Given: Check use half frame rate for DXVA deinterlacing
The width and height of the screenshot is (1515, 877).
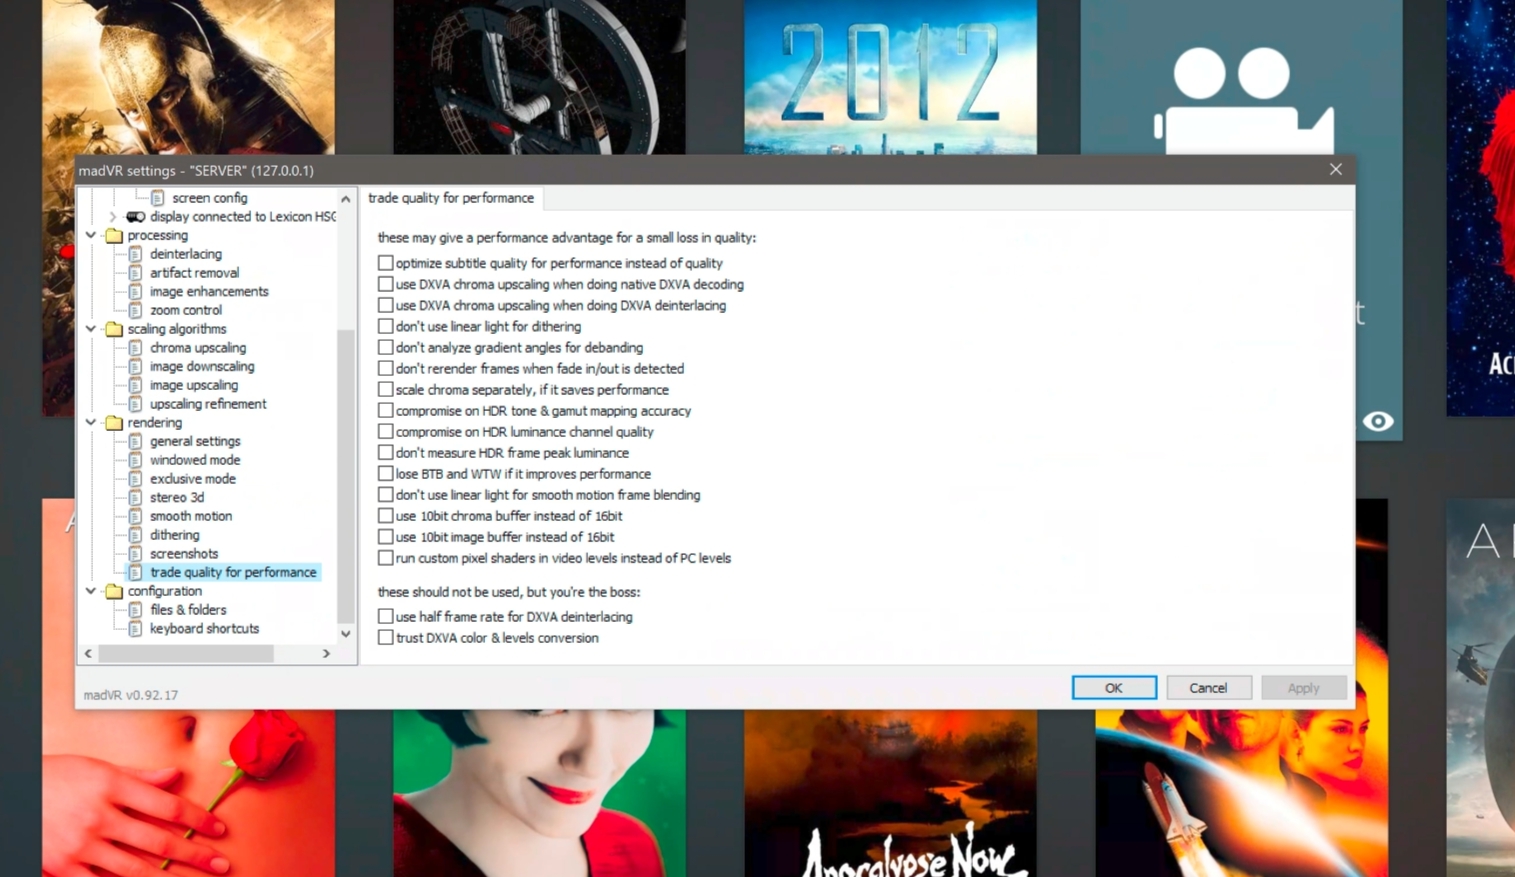Looking at the screenshot, I should (385, 616).
